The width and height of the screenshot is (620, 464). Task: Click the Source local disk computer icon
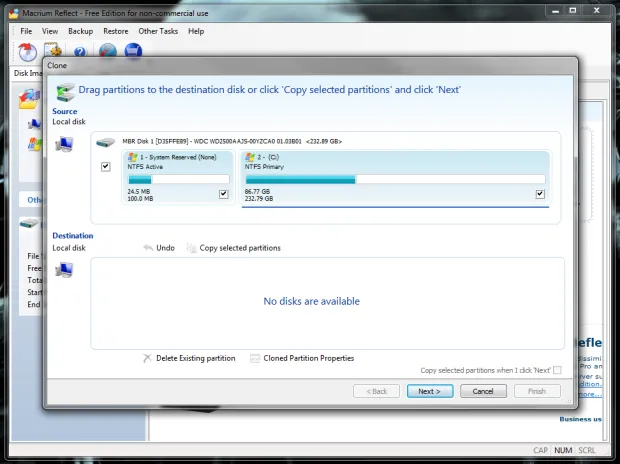click(x=64, y=144)
